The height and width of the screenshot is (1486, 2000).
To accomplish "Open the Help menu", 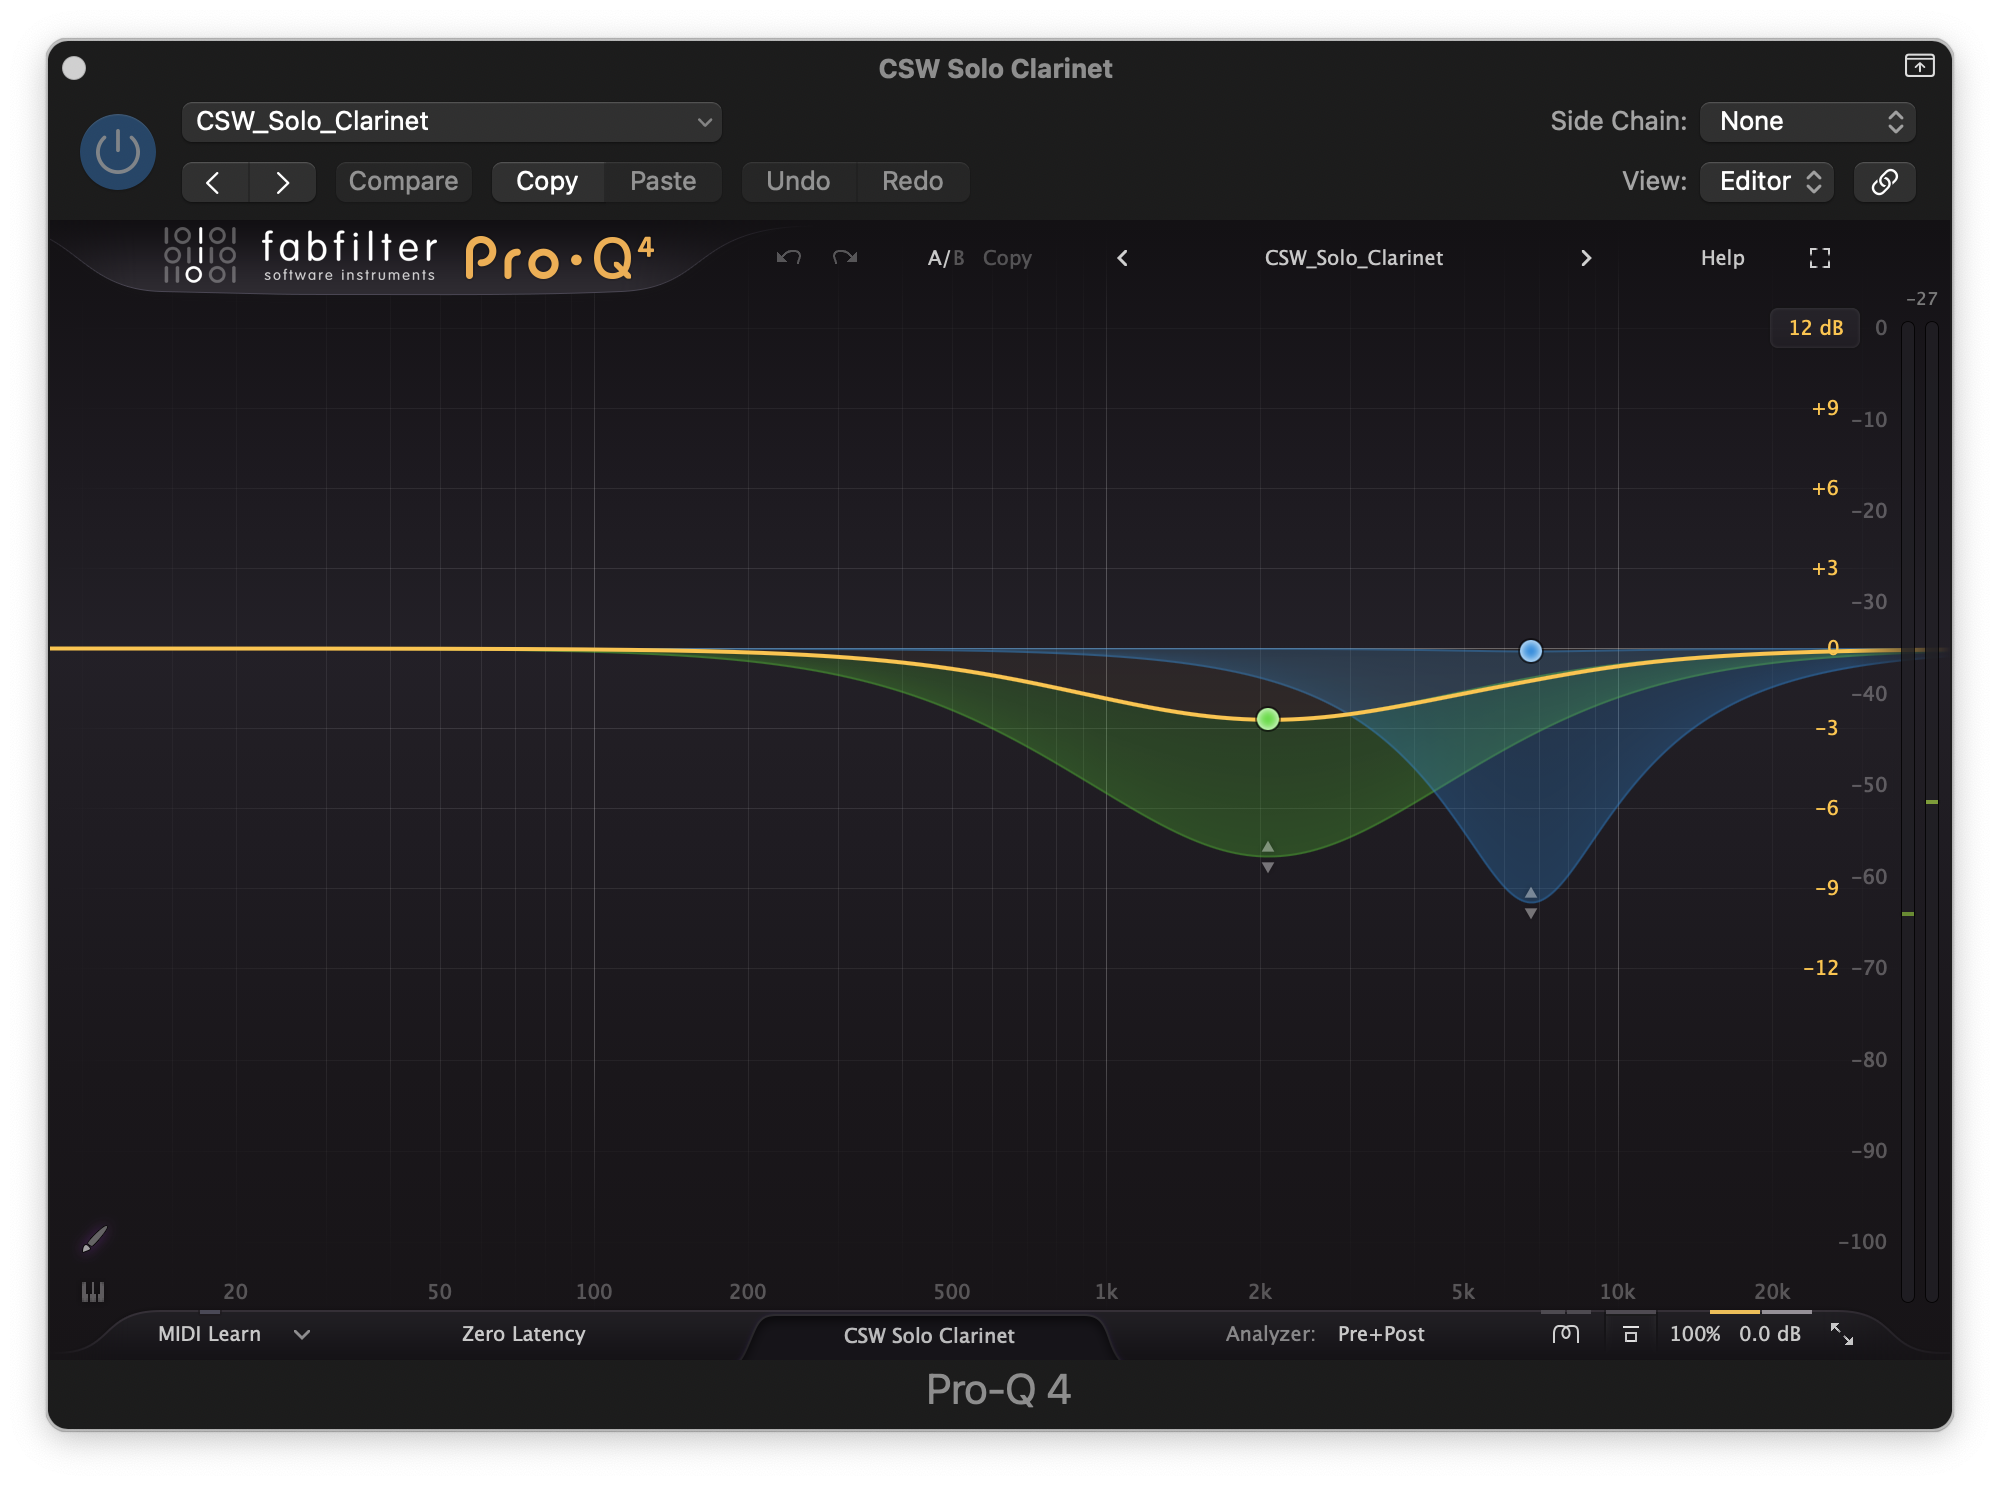I will (x=1722, y=258).
